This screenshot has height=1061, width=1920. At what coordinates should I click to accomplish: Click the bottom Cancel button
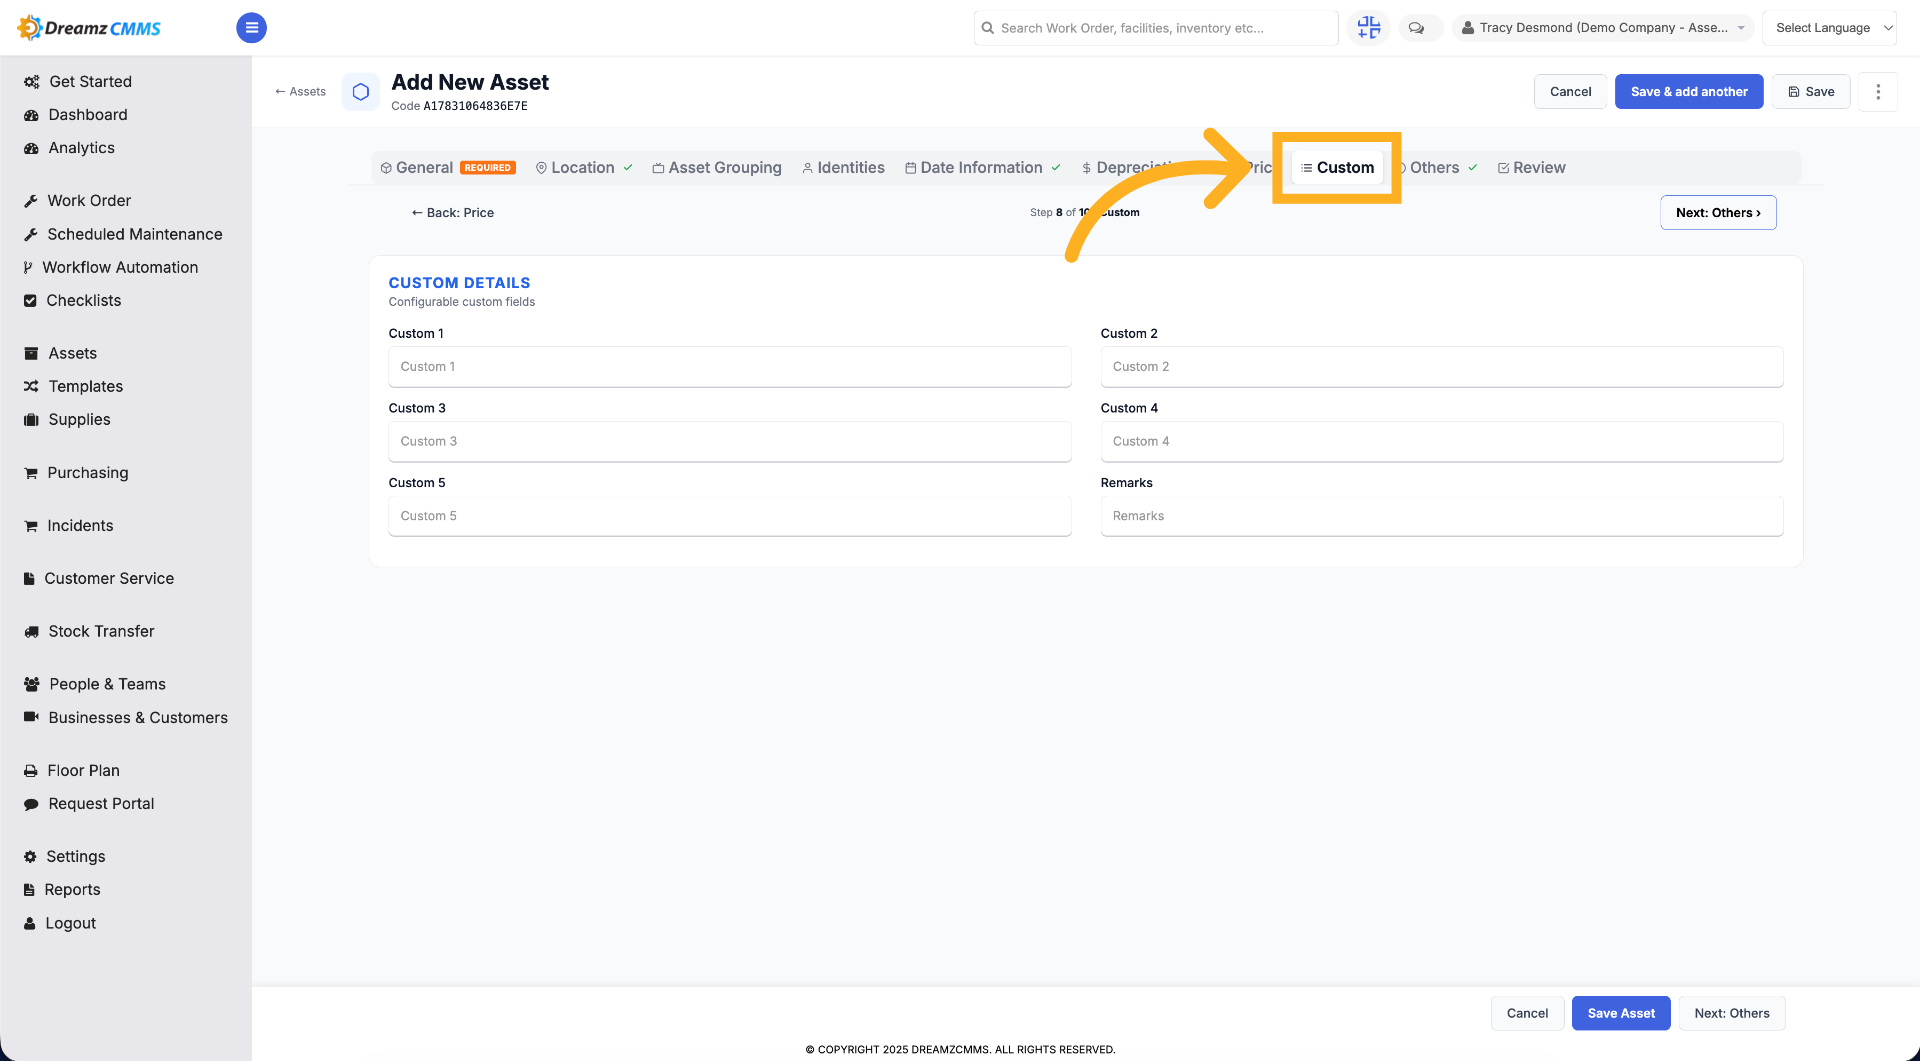[x=1527, y=1013]
